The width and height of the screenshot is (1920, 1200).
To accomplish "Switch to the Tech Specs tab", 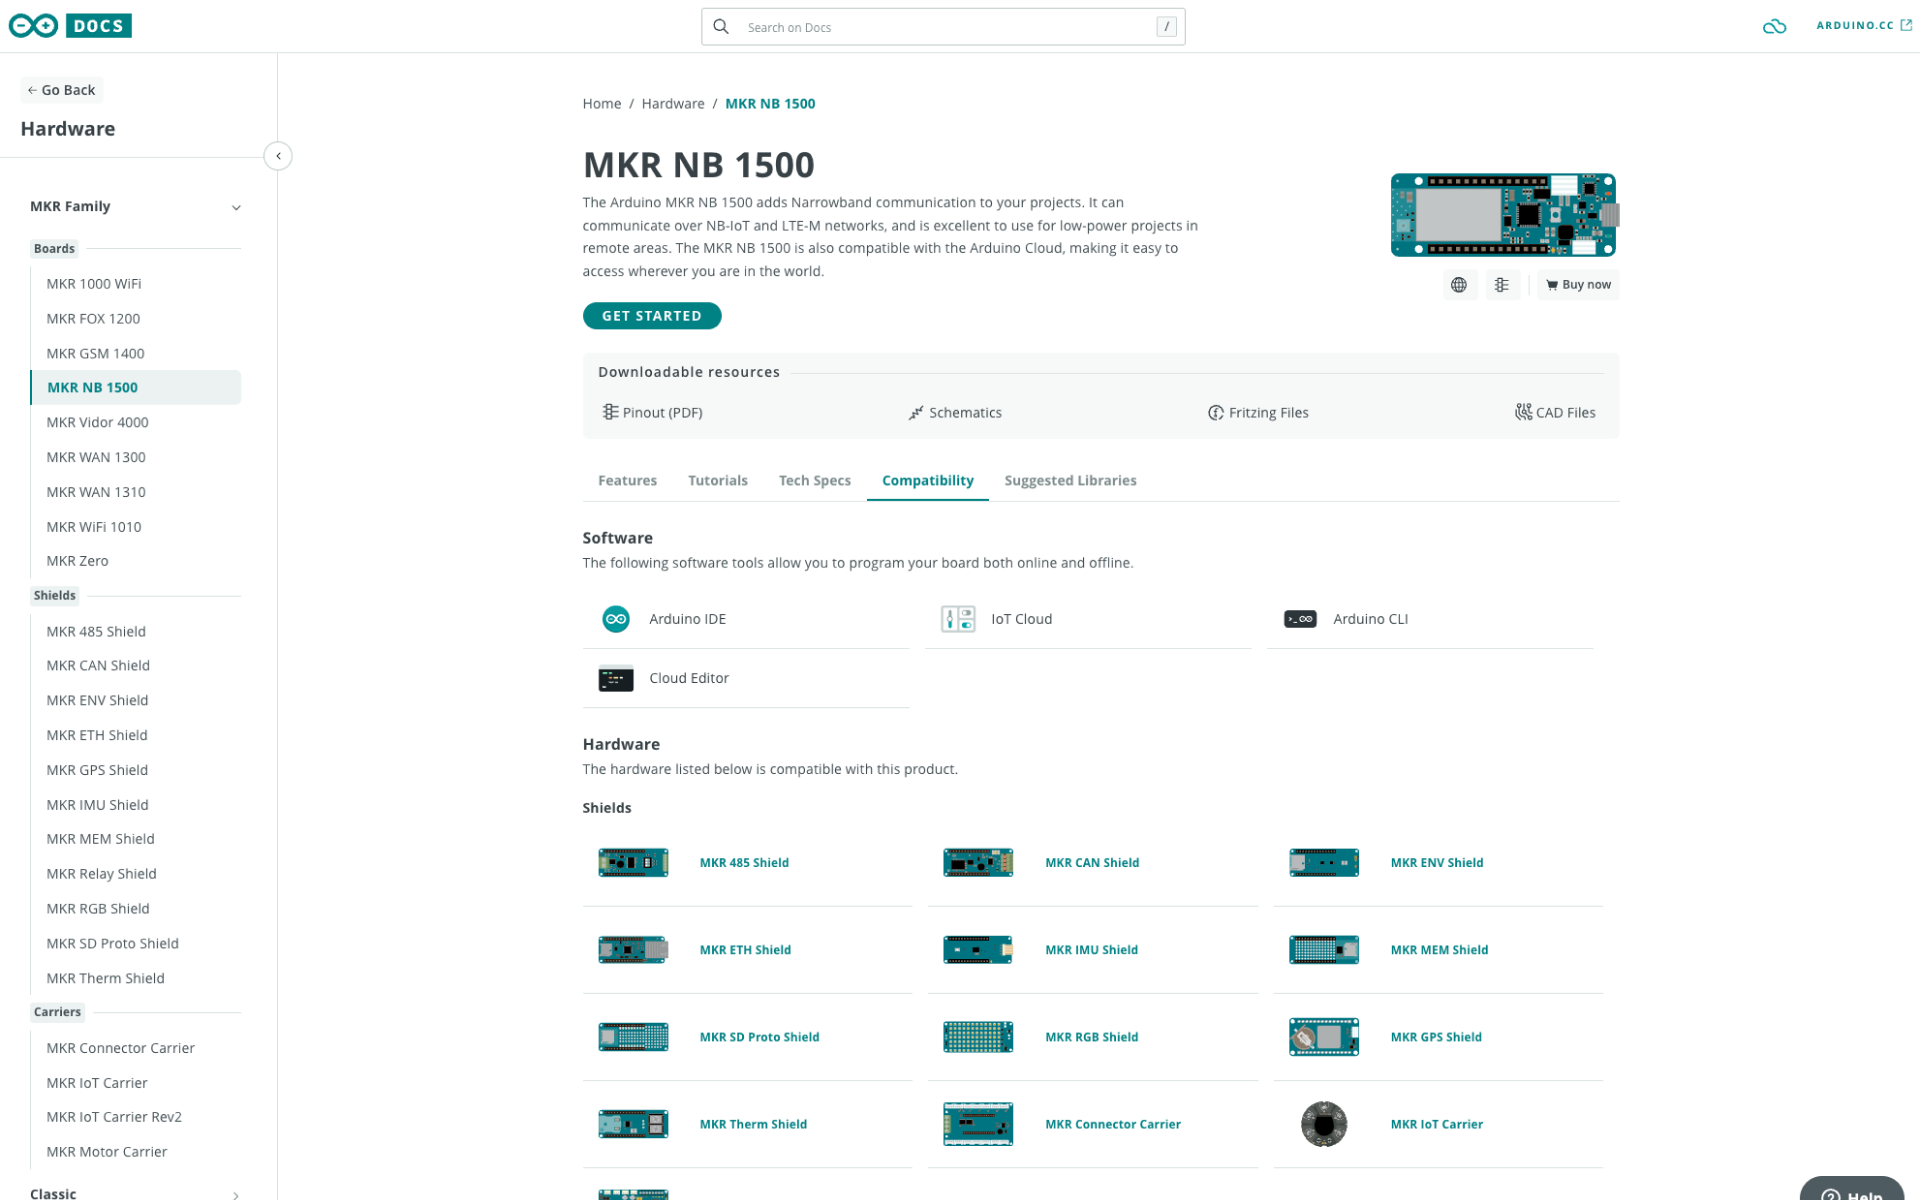I will [814, 481].
